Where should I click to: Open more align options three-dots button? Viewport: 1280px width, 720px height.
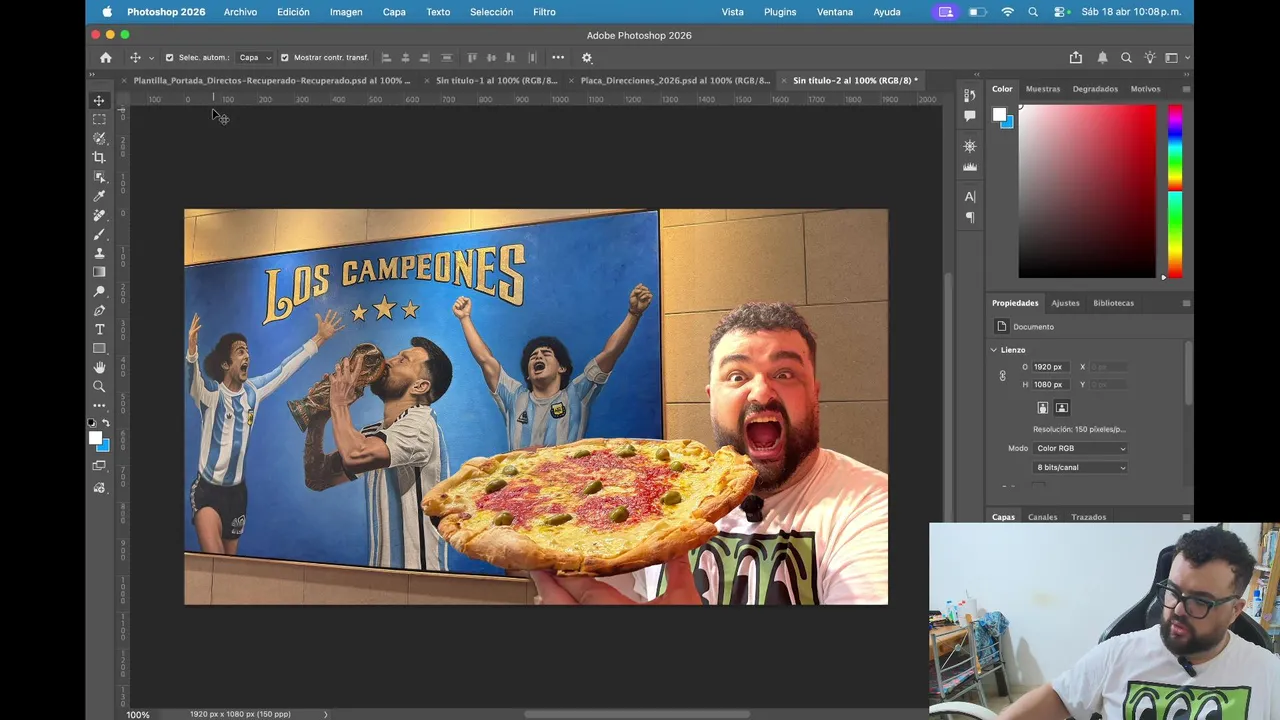[558, 58]
